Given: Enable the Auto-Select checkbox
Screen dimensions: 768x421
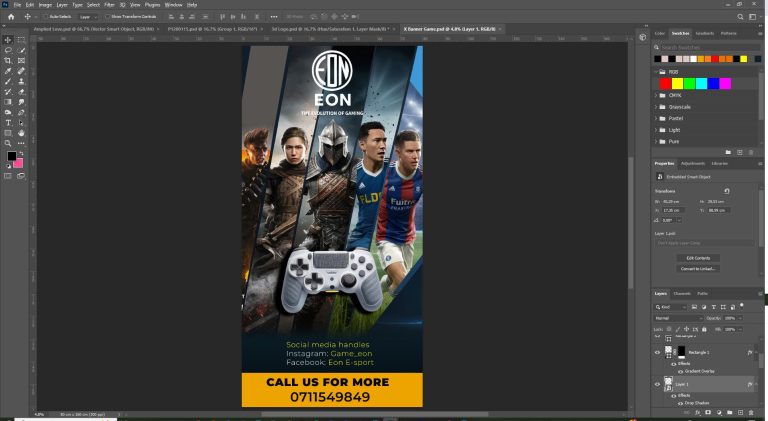Looking at the screenshot, I should tap(44, 17).
